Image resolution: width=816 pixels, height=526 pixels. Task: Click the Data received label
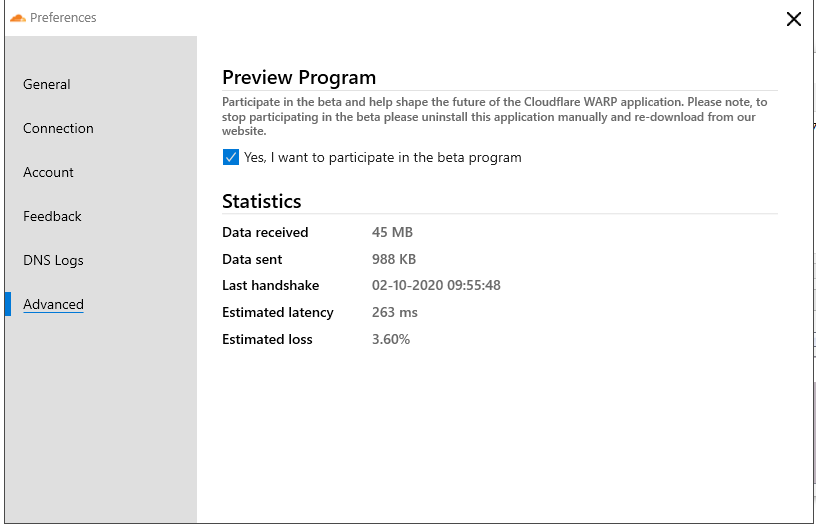pos(265,232)
